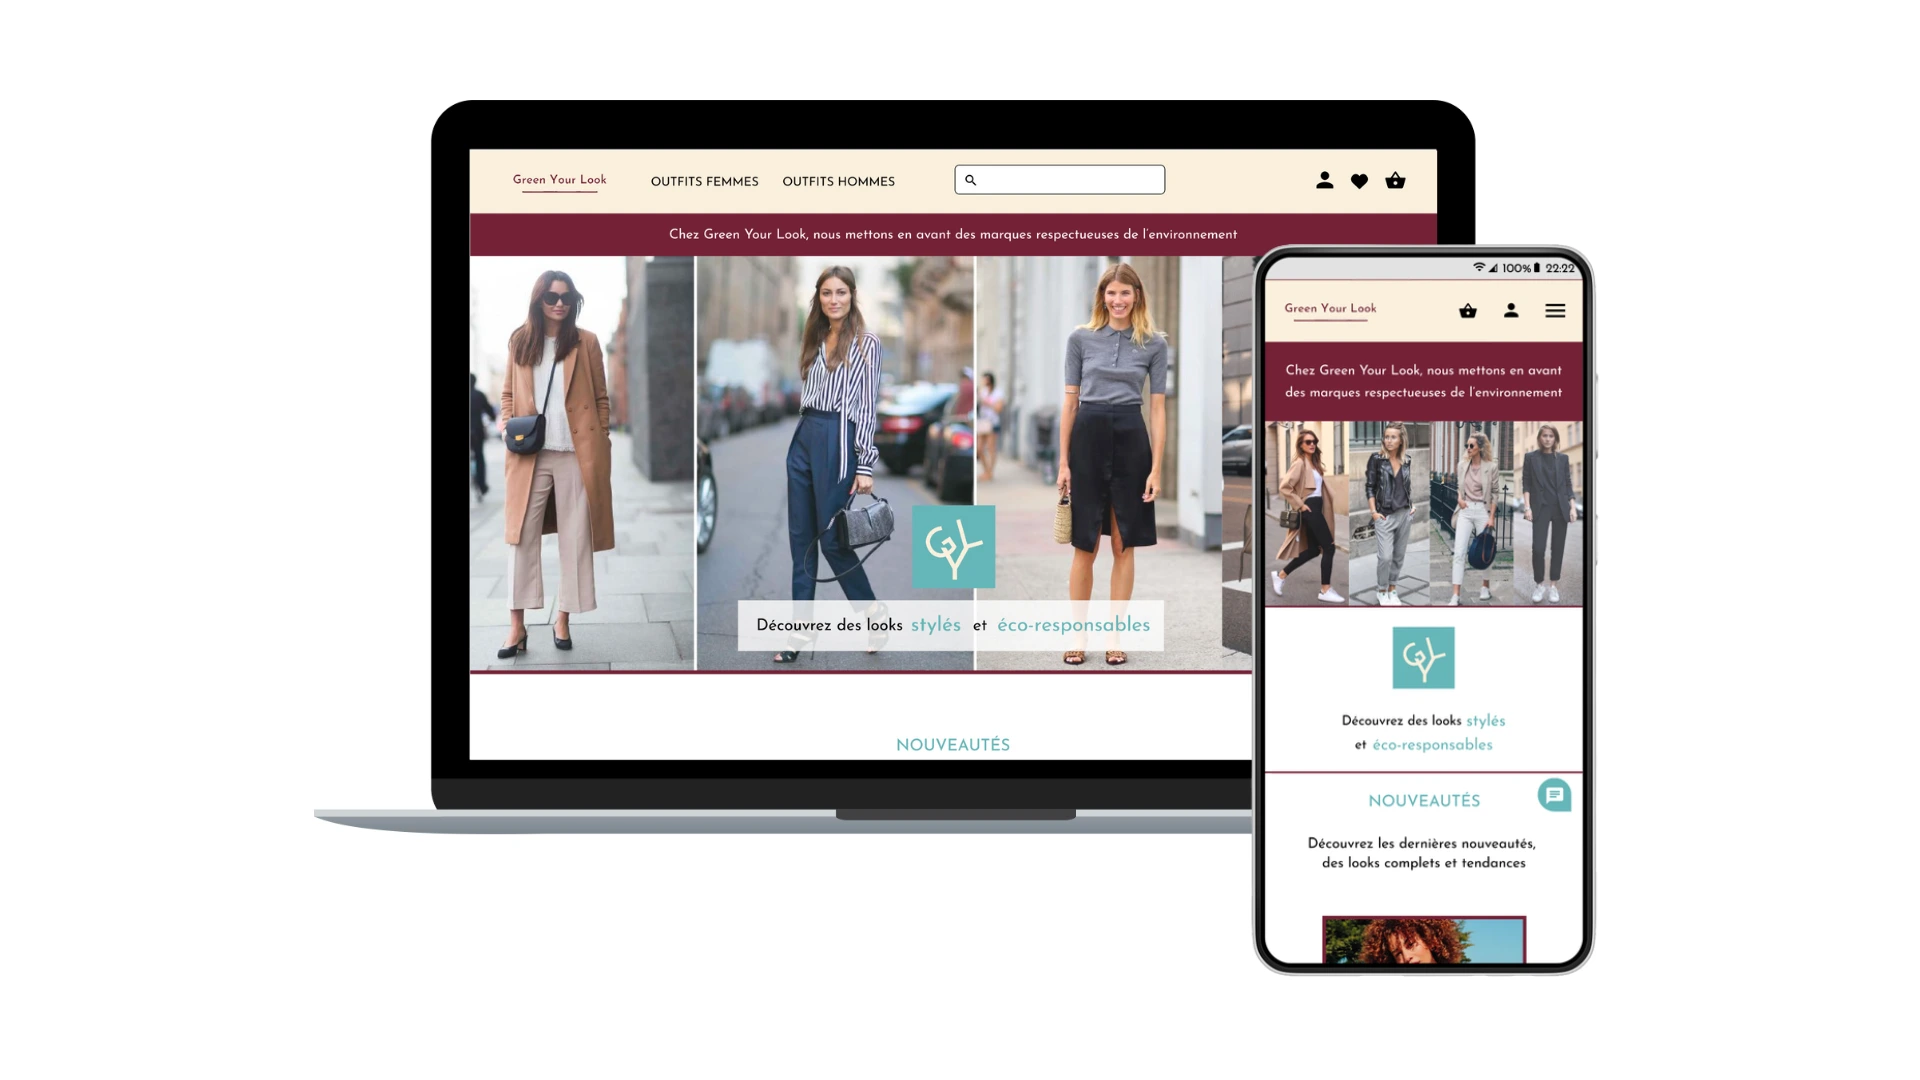Image resolution: width=1920 pixels, height=1080 pixels.
Task: Click the user account icon
Action: 1325,181
